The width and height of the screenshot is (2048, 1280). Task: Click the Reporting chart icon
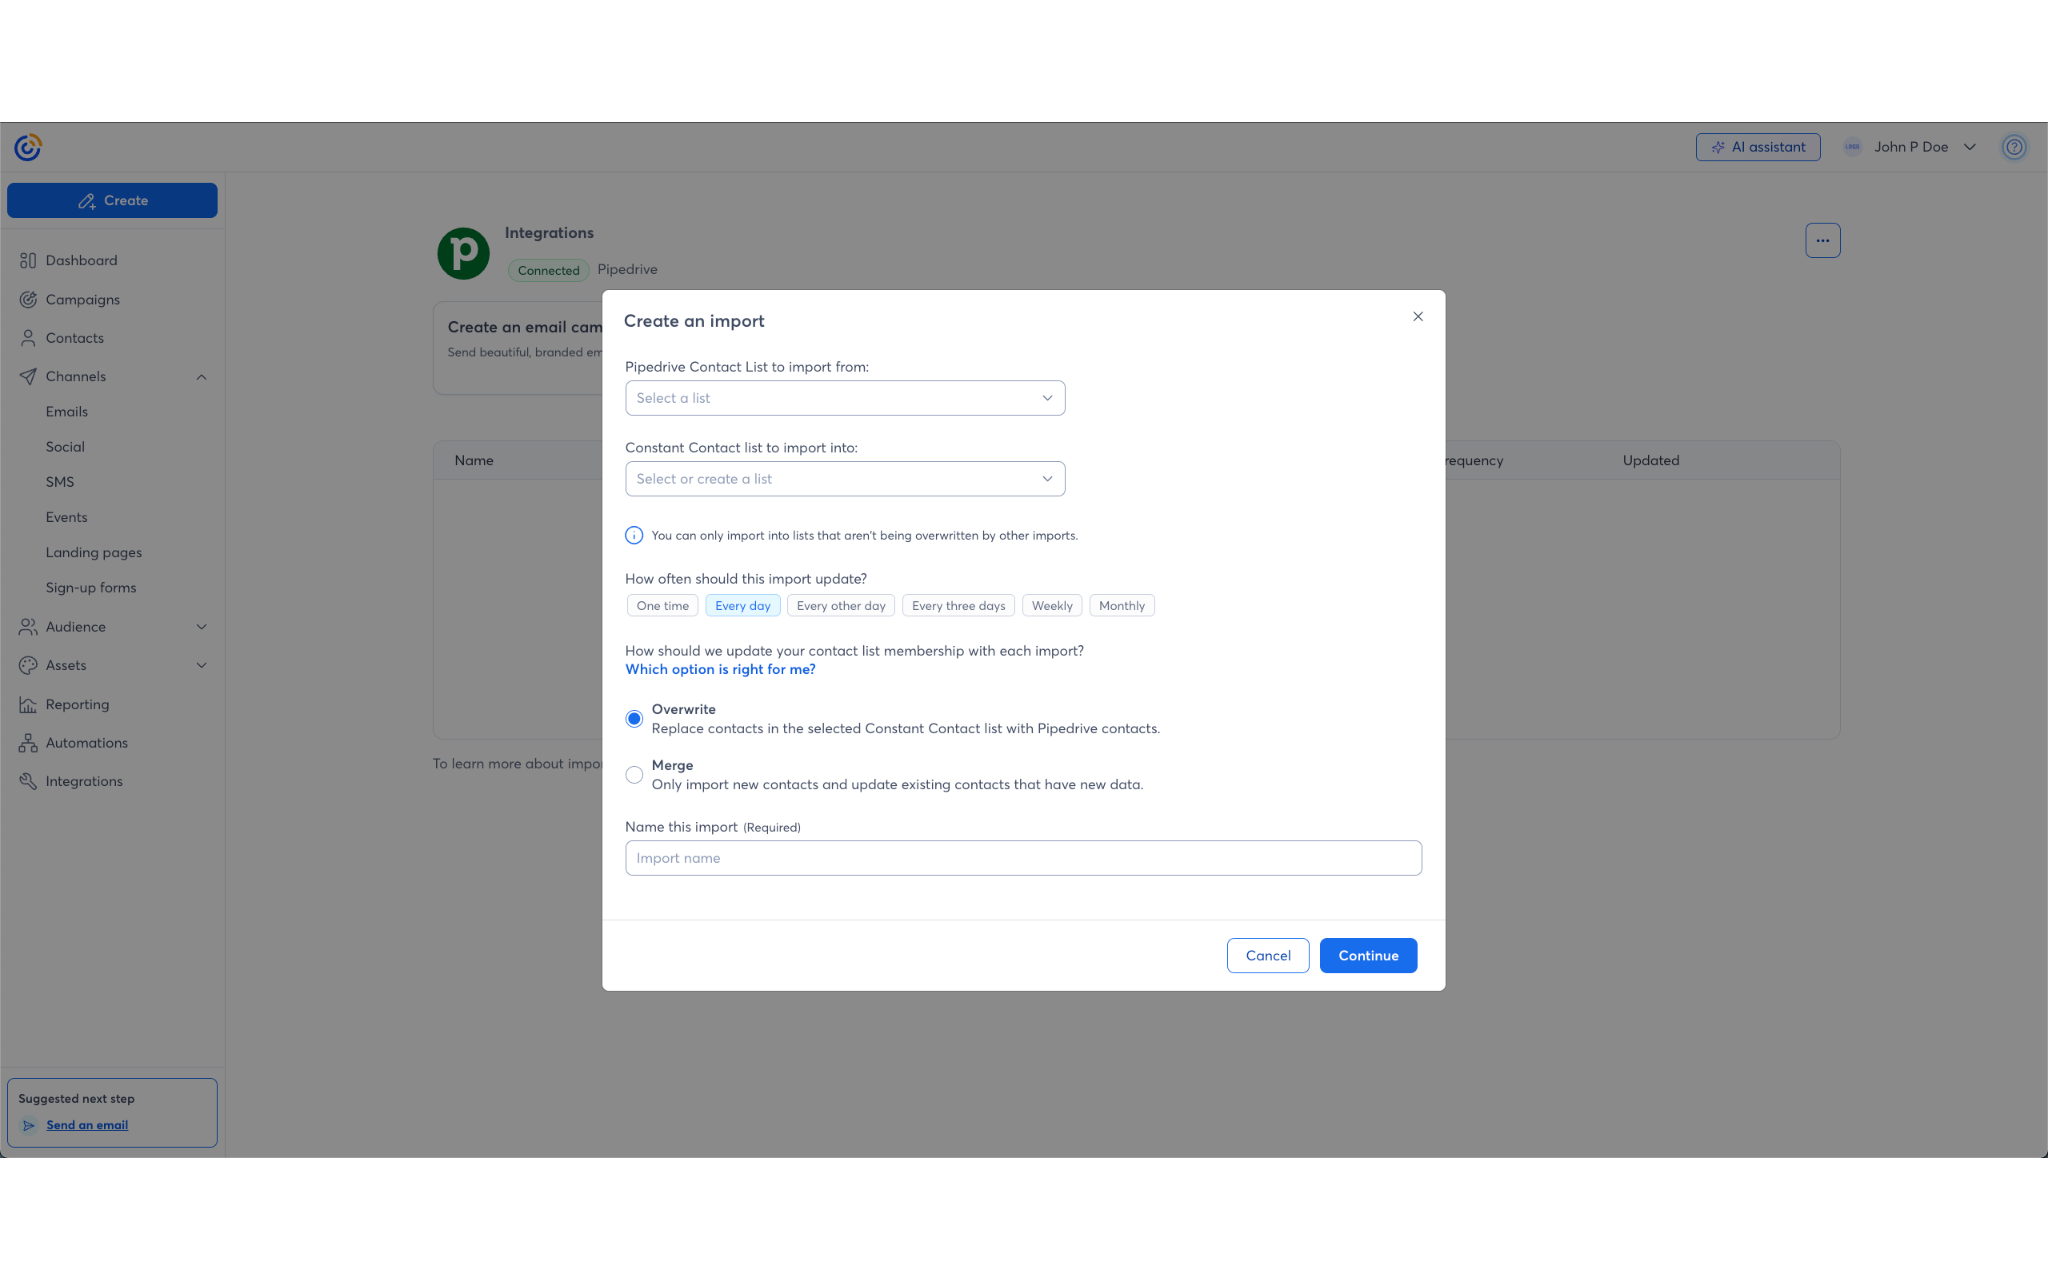pyautogui.click(x=28, y=705)
